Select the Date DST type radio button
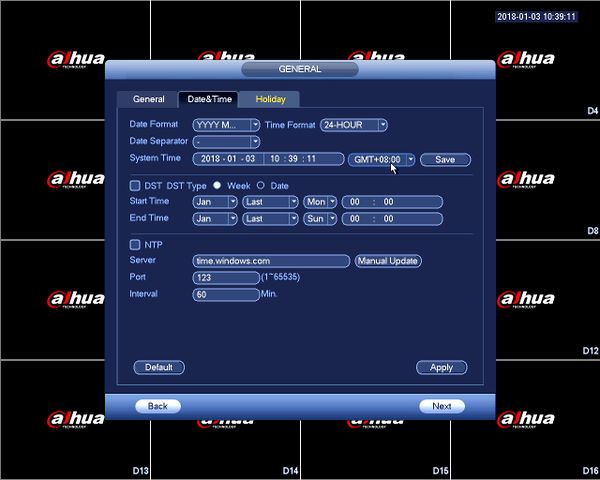Image resolution: width=600 pixels, height=480 pixels. point(261,185)
